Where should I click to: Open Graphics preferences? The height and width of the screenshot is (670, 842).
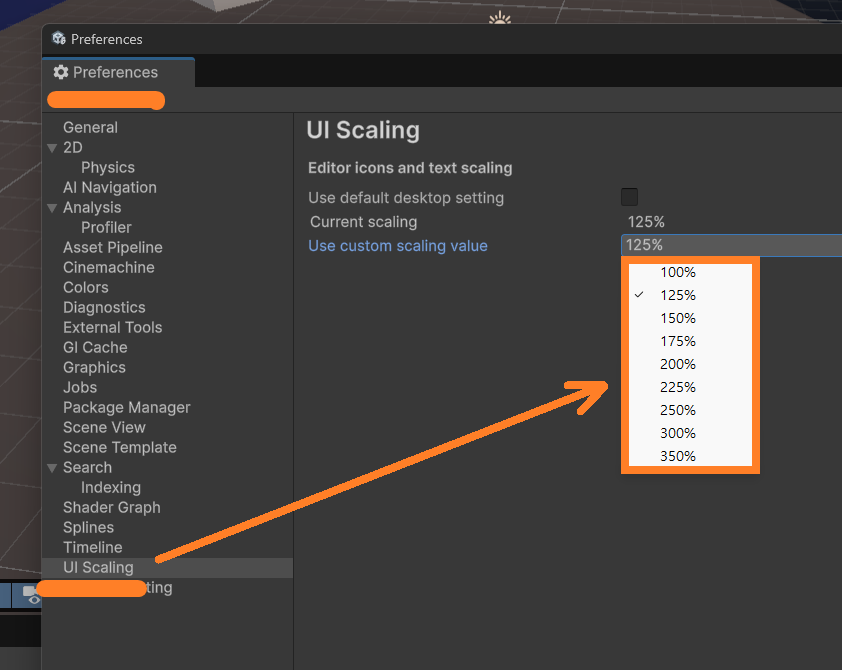[x=94, y=368]
